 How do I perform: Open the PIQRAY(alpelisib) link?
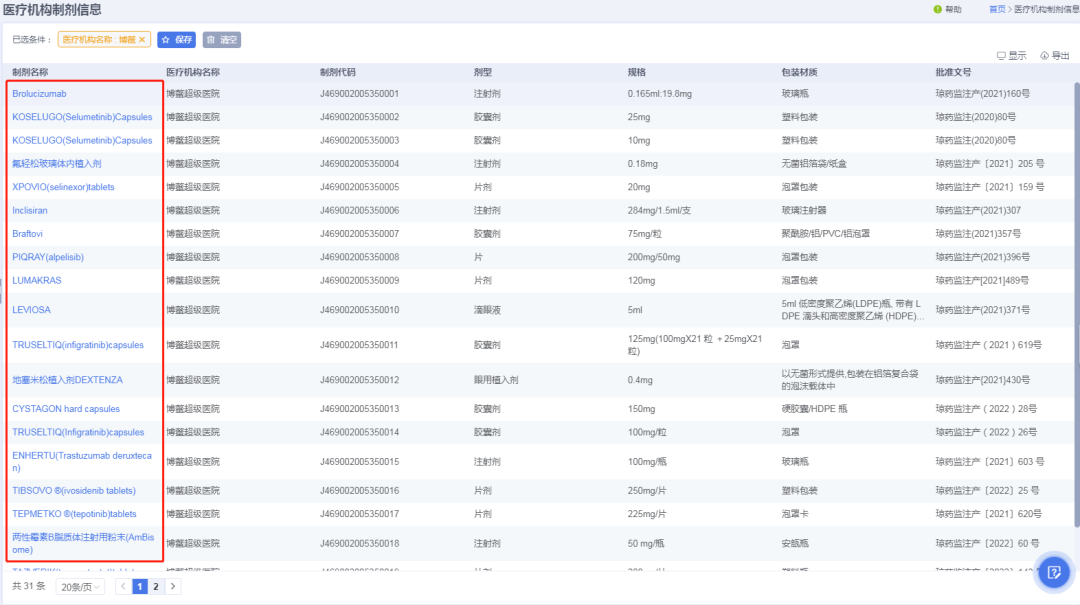(48, 258)
